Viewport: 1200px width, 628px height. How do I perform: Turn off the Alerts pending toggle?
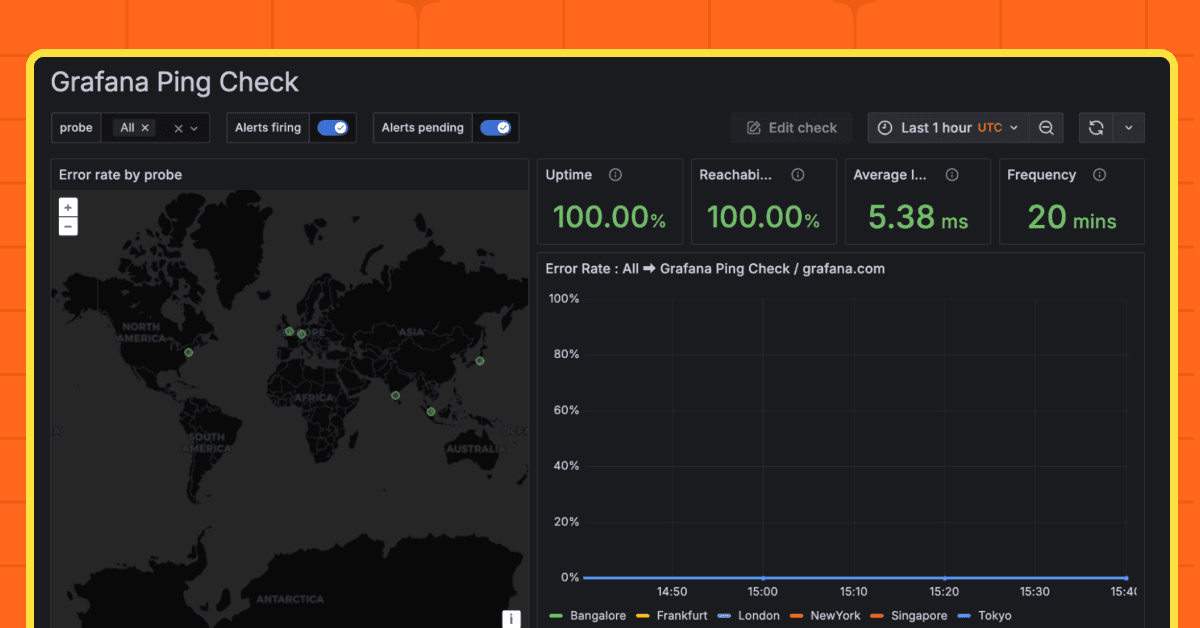[x=496, y=127]
